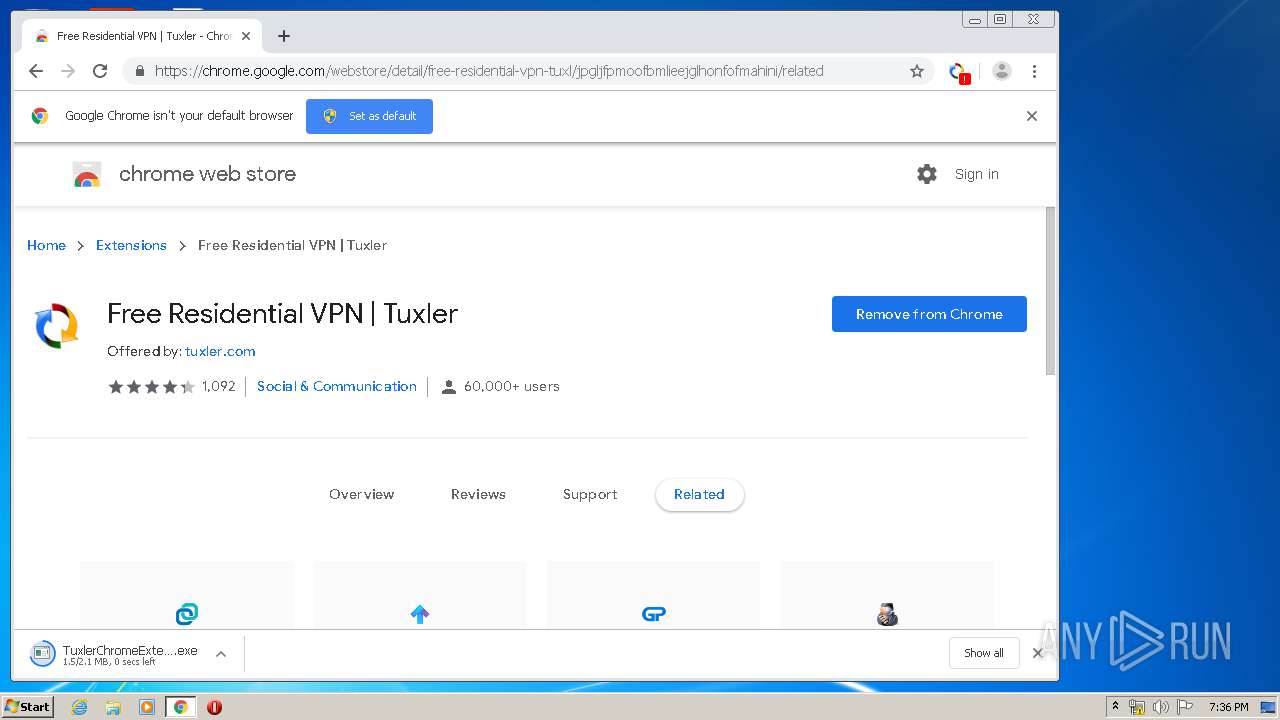The height and width of the screenshot is (720, 1280).
Task: Click the page vertical scrollbar
Action: click(x=1050, y=290)
